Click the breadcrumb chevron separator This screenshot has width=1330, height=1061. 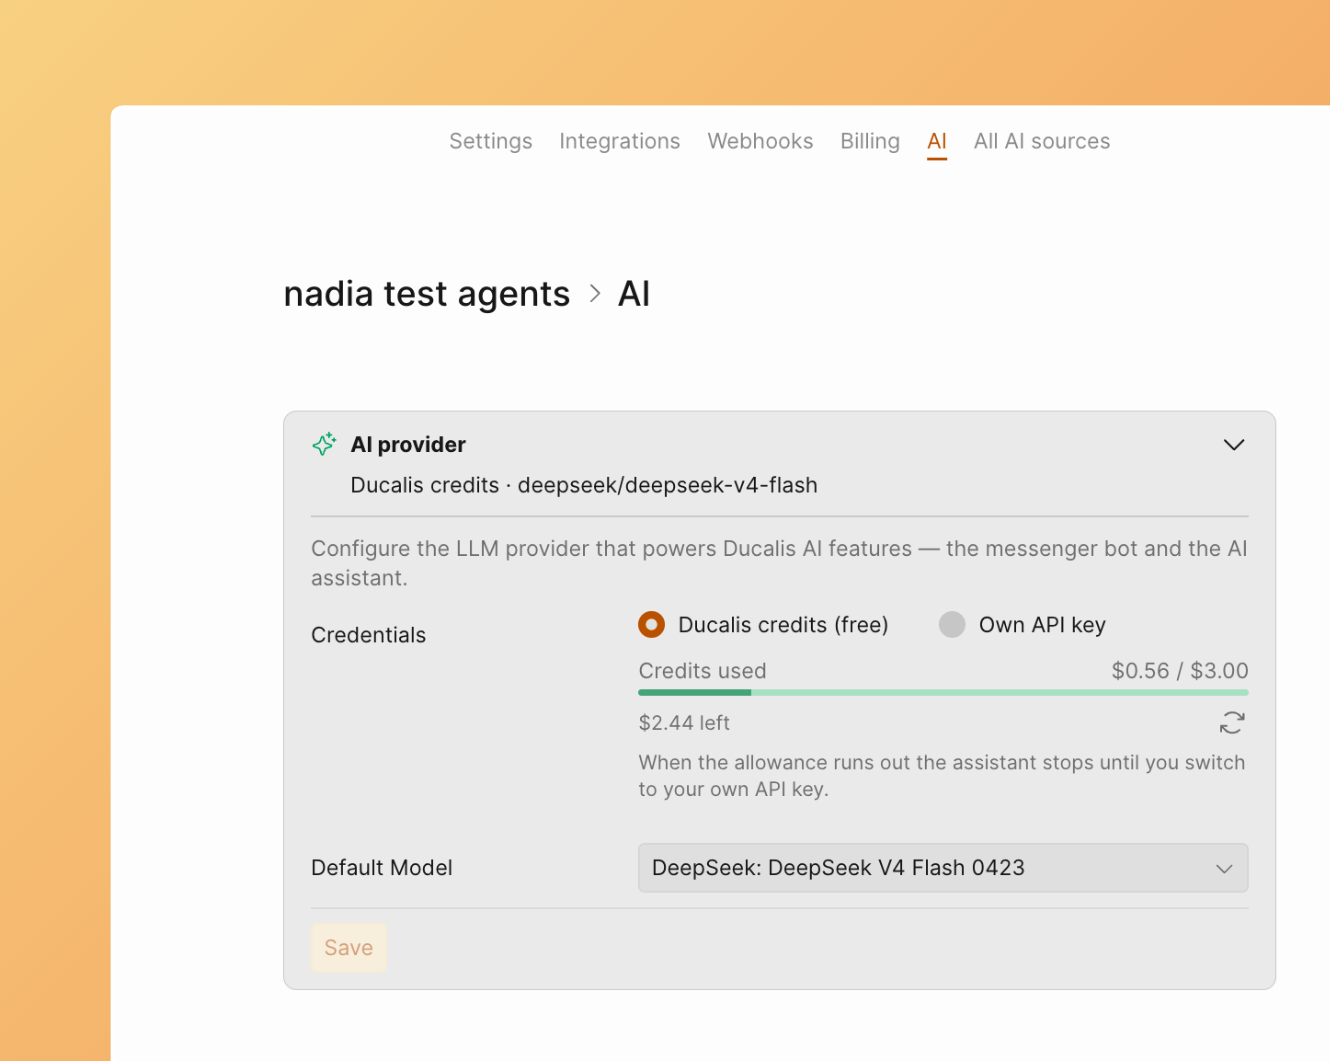595,294
